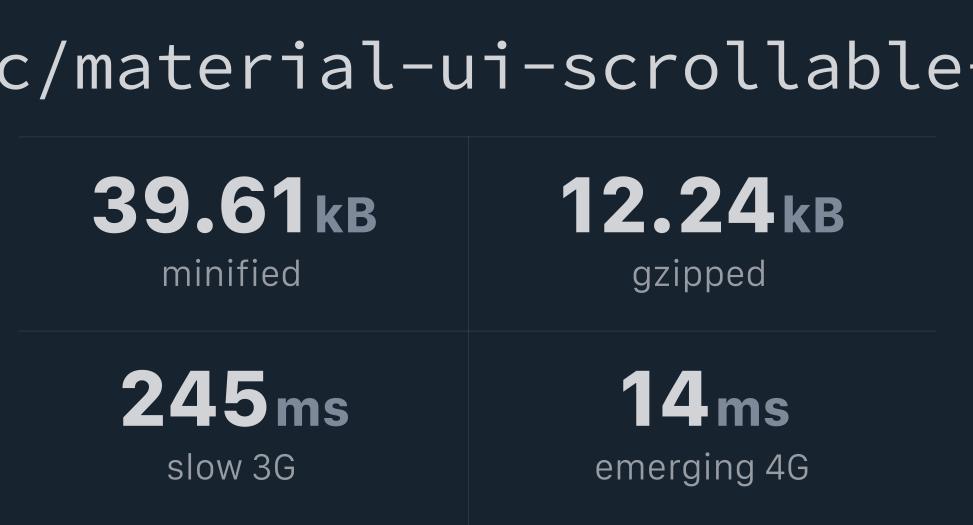Viewport: 973px width, 525px height.
Task: Click the kB unit beside 39.61
Action: [x=346, y=214]
